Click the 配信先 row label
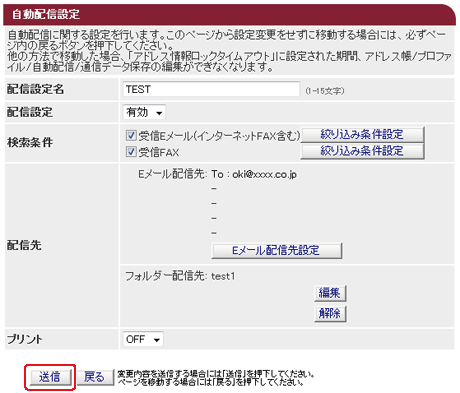 (x=24, y=246)
